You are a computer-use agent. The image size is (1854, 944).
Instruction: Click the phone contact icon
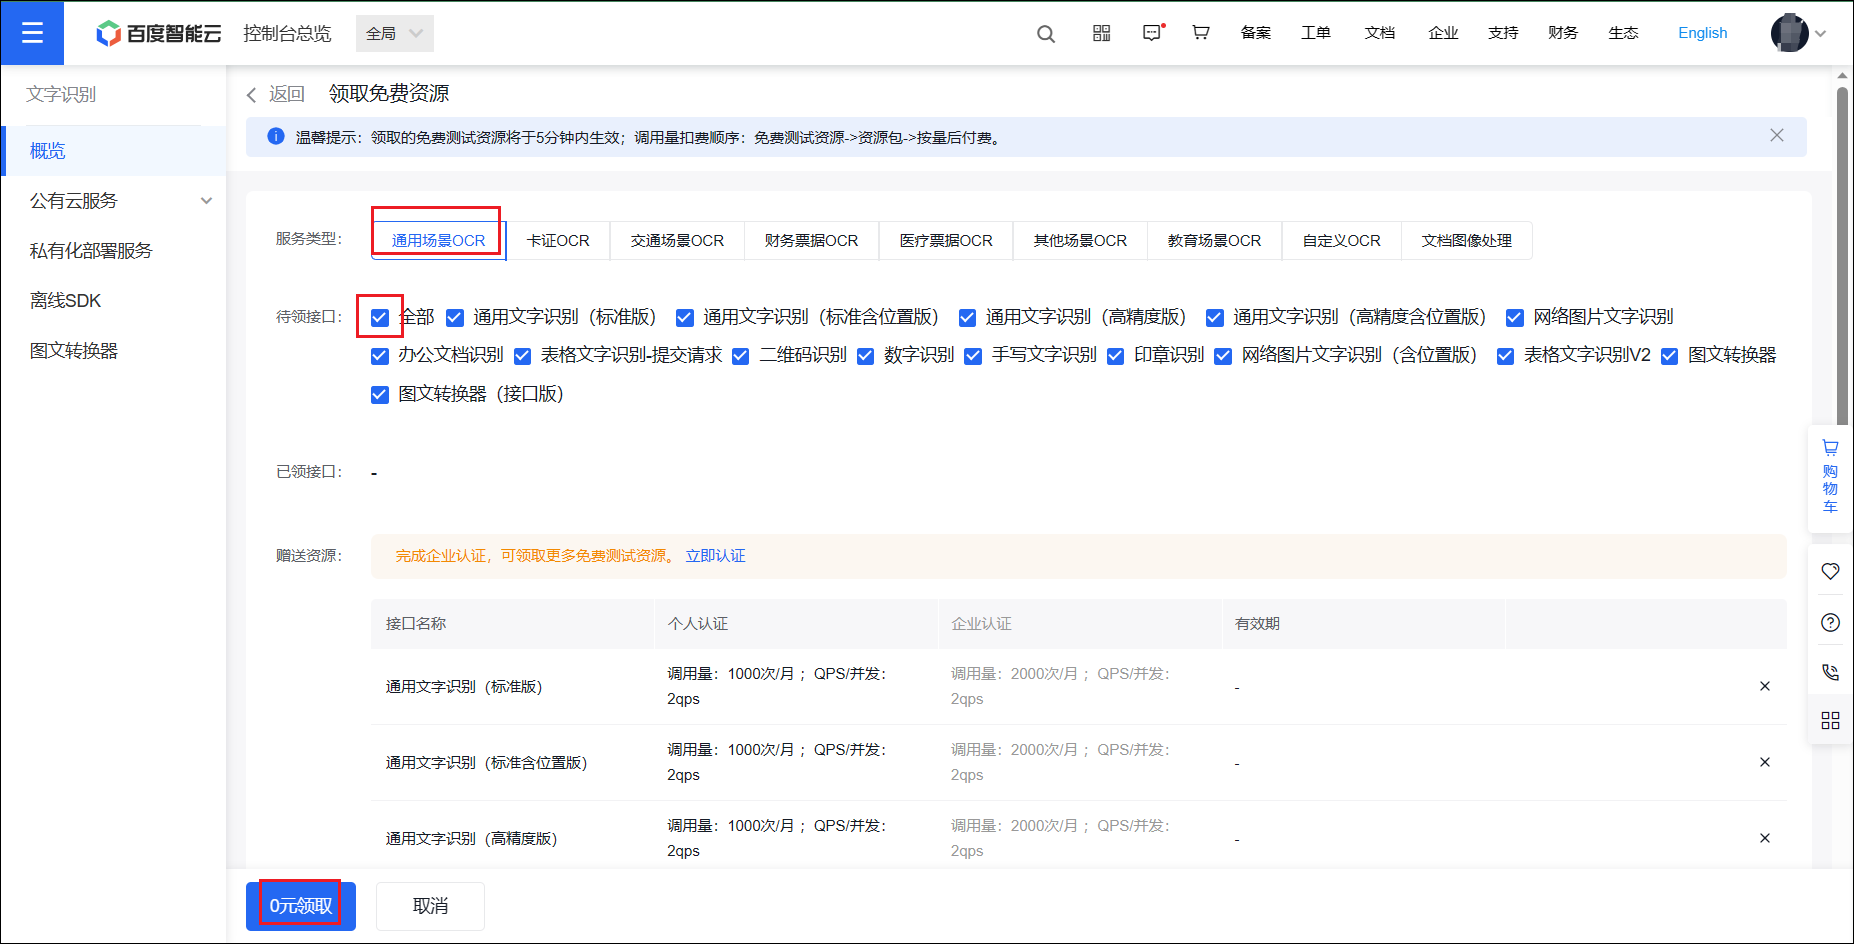[x=1830, y=672]
